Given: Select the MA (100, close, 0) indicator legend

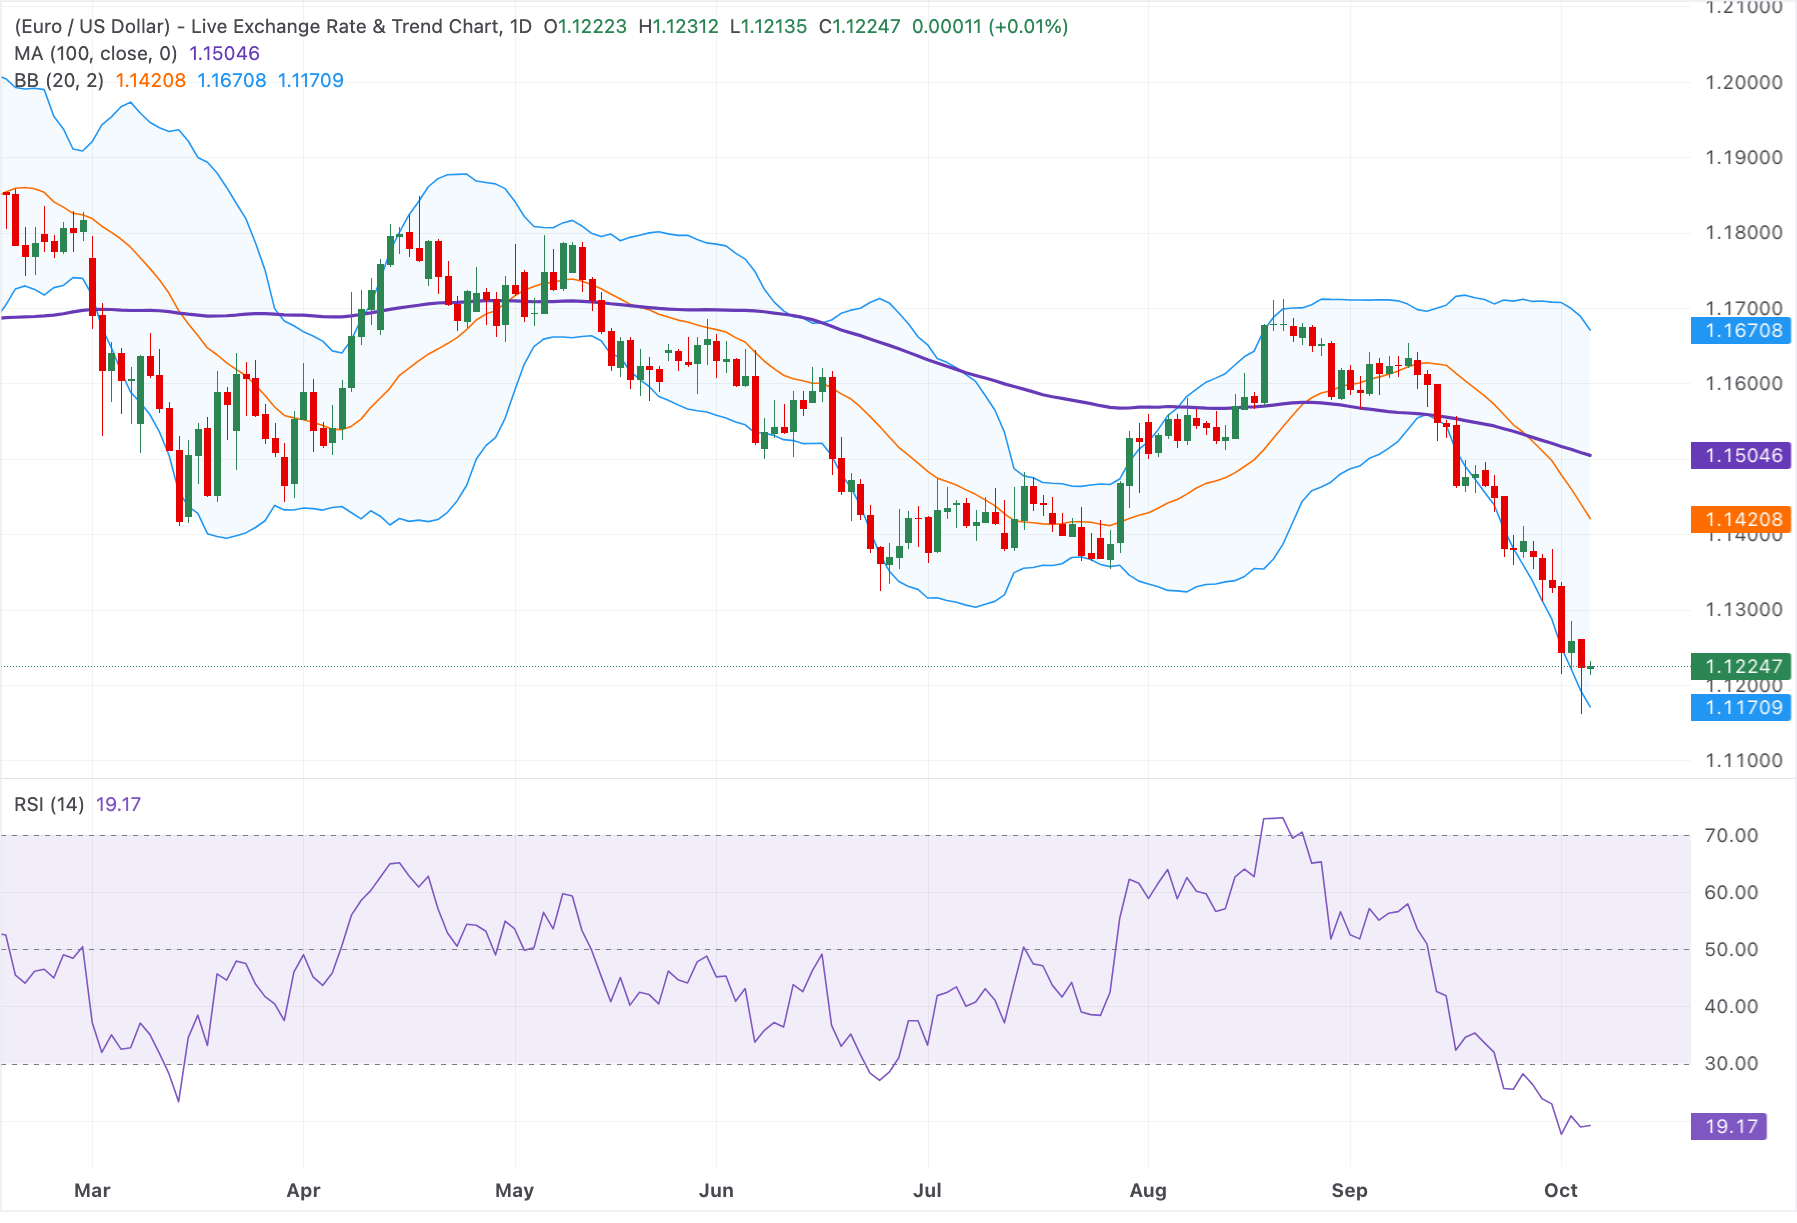Looking at the screenshot, I should pos(96,53).
